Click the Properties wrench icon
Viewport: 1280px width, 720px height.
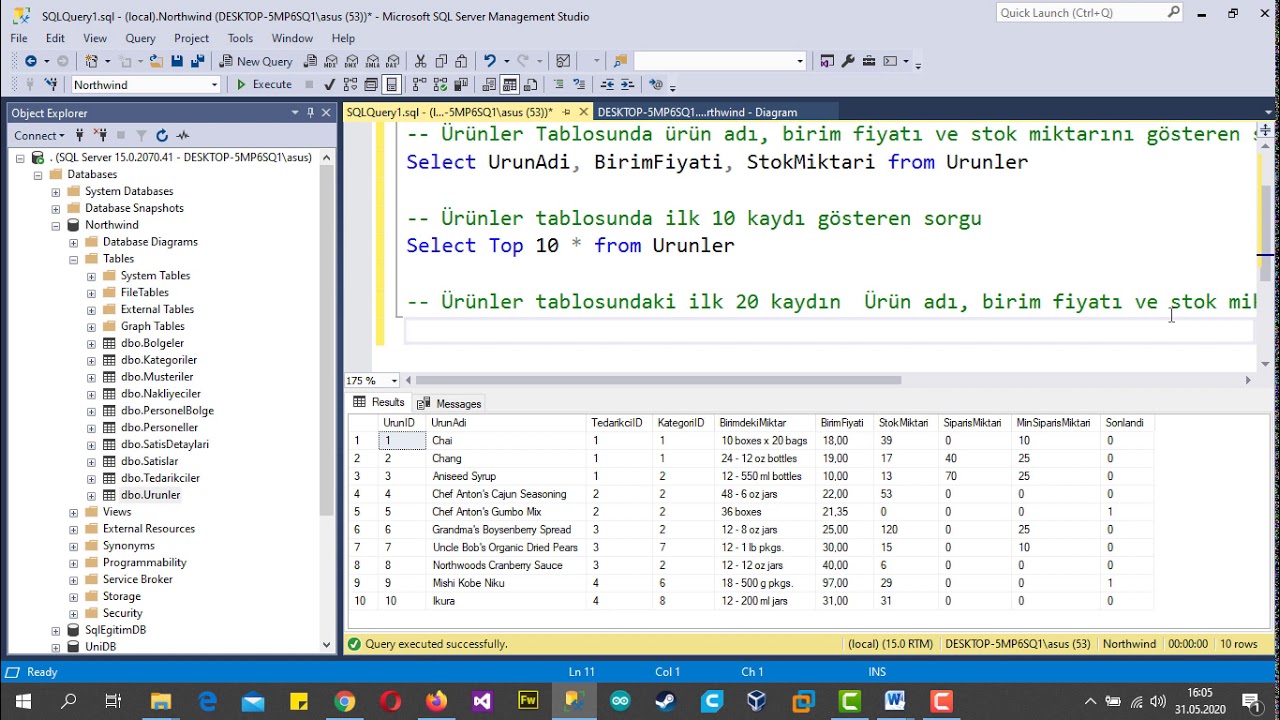click(848, 61)
